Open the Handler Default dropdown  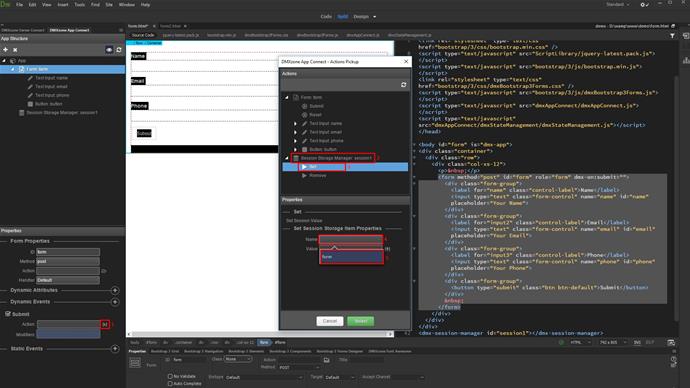coord(68,280)
